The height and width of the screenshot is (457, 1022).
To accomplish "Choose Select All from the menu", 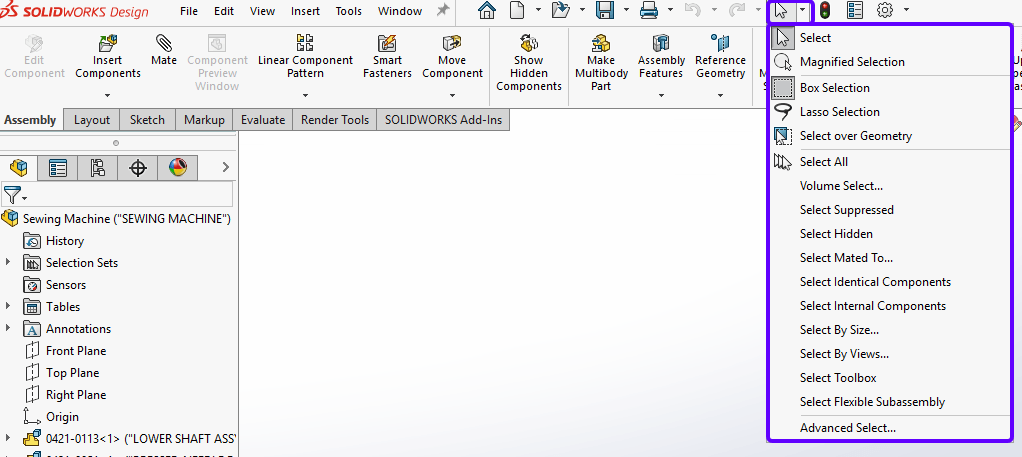I will 890,162.
